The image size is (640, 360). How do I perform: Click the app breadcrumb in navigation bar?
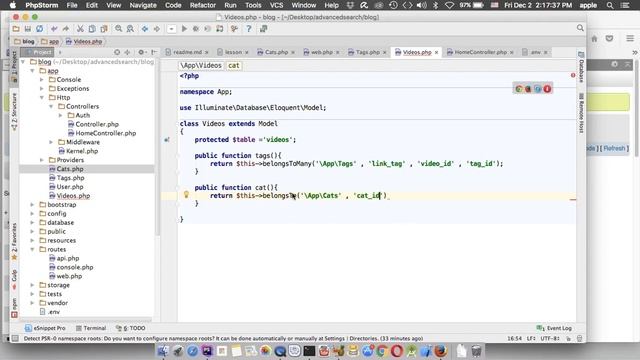50,42
